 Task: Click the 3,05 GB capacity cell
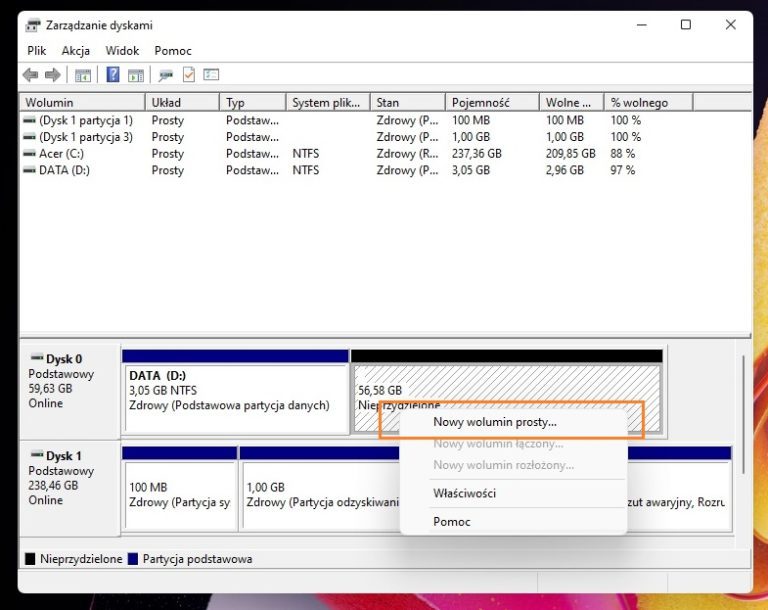click(471, 170)
